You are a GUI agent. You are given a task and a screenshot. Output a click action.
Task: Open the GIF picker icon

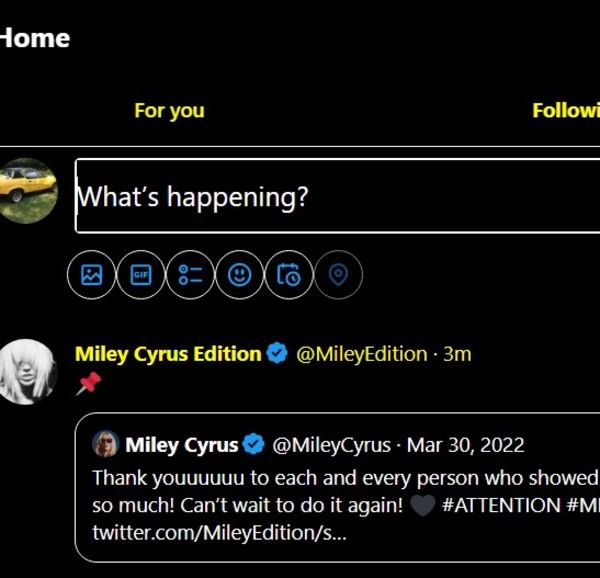141,275
